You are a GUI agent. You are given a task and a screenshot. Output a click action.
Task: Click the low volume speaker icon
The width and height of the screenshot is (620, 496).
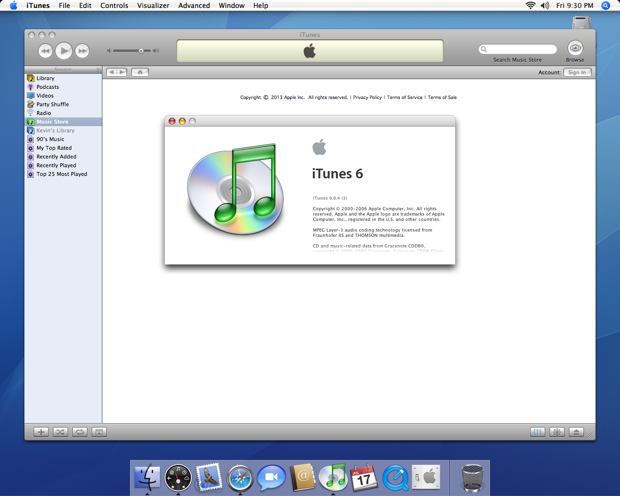point(109,51)
